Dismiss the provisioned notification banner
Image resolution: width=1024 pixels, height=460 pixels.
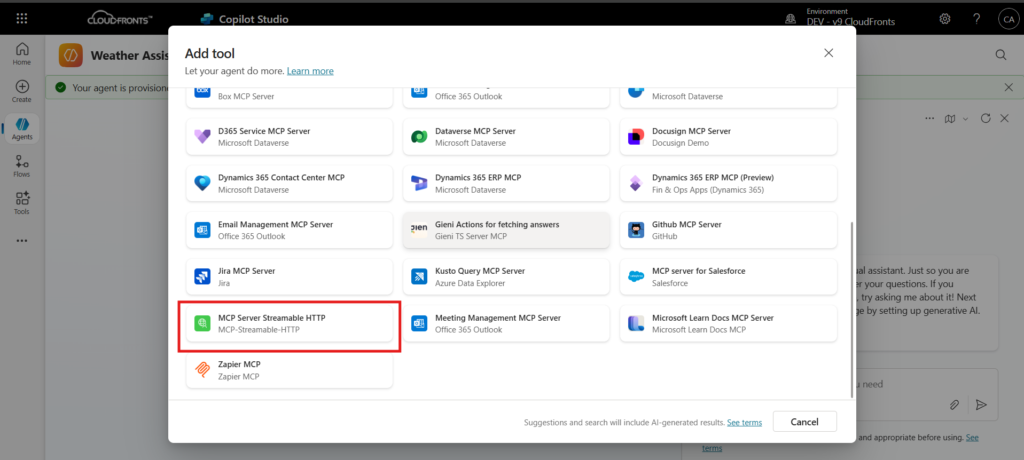tap(1008, 87)
